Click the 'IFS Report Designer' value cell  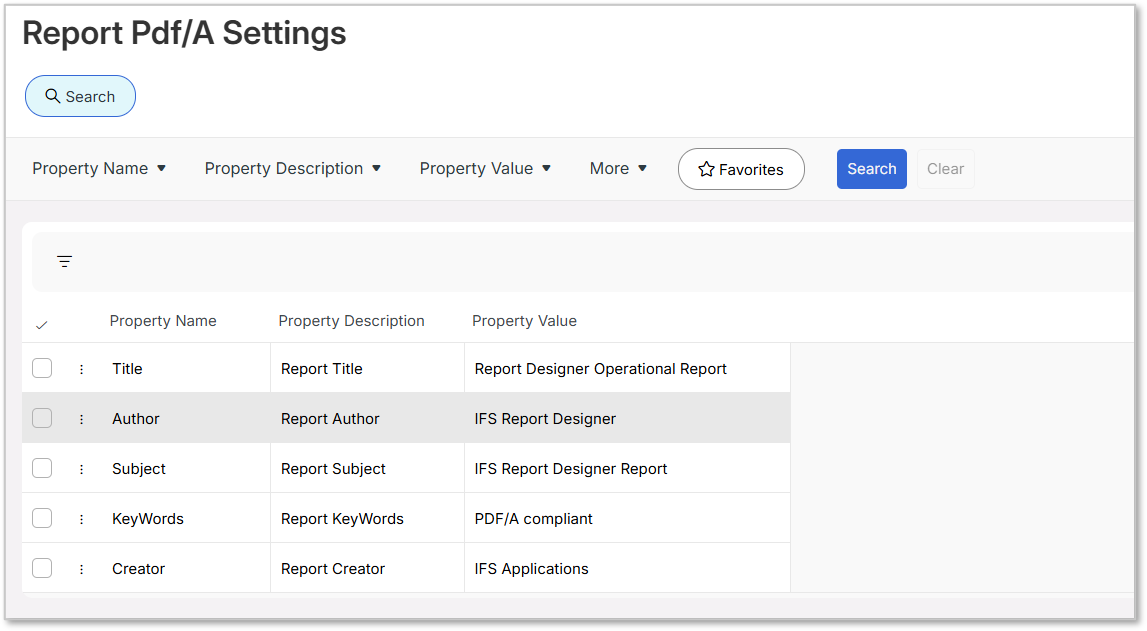(628, 418)
